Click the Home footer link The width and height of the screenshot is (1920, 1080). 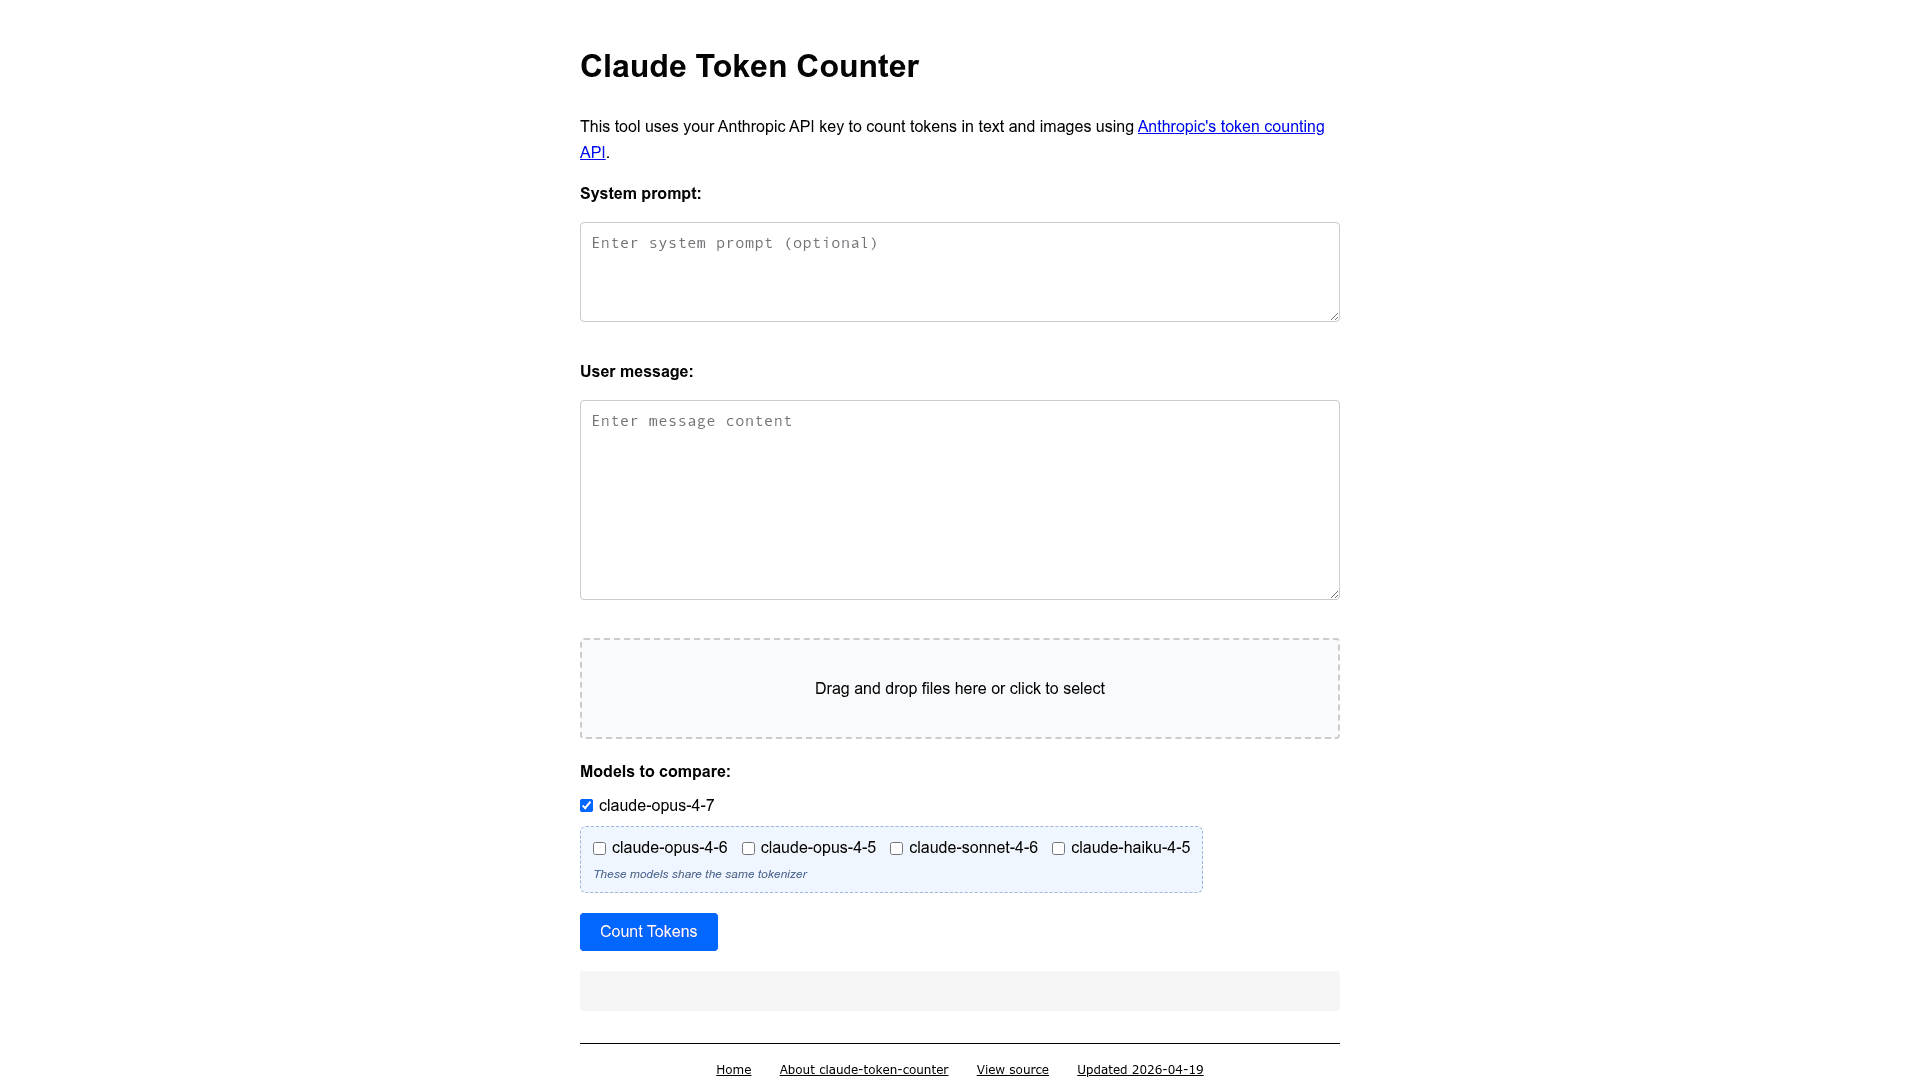(734, 1069)
